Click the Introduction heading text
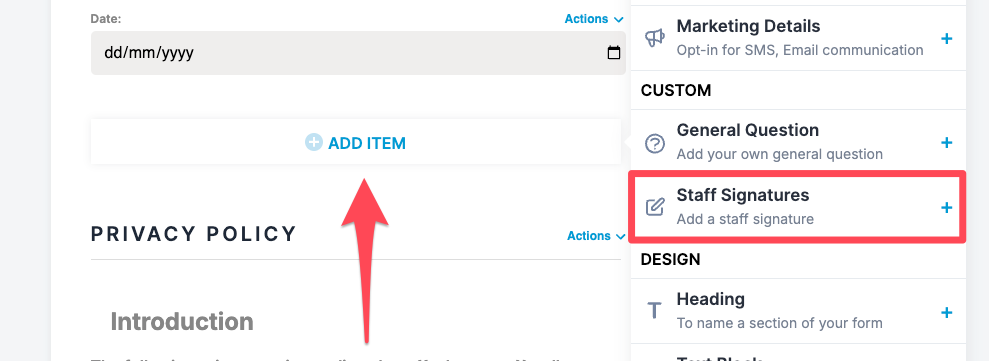Image resolution: width=989 pixels, height=361 pixels. click(182, 321)
